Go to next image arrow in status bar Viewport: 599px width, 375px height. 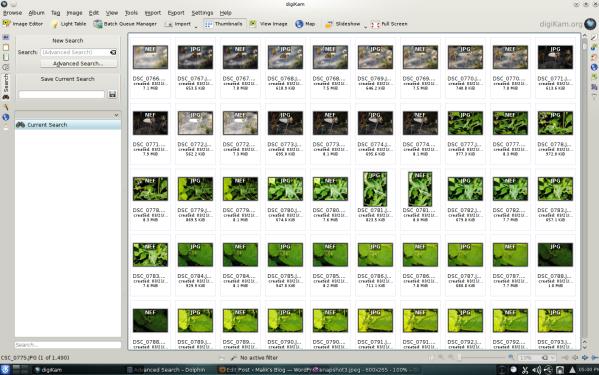tap(584, 358)
